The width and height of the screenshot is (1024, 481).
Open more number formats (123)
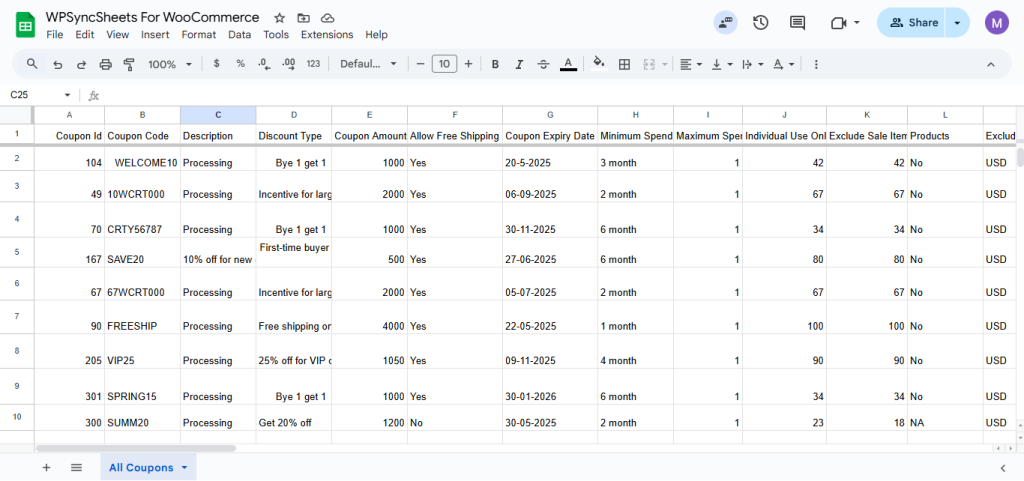(x=313, y=64)
